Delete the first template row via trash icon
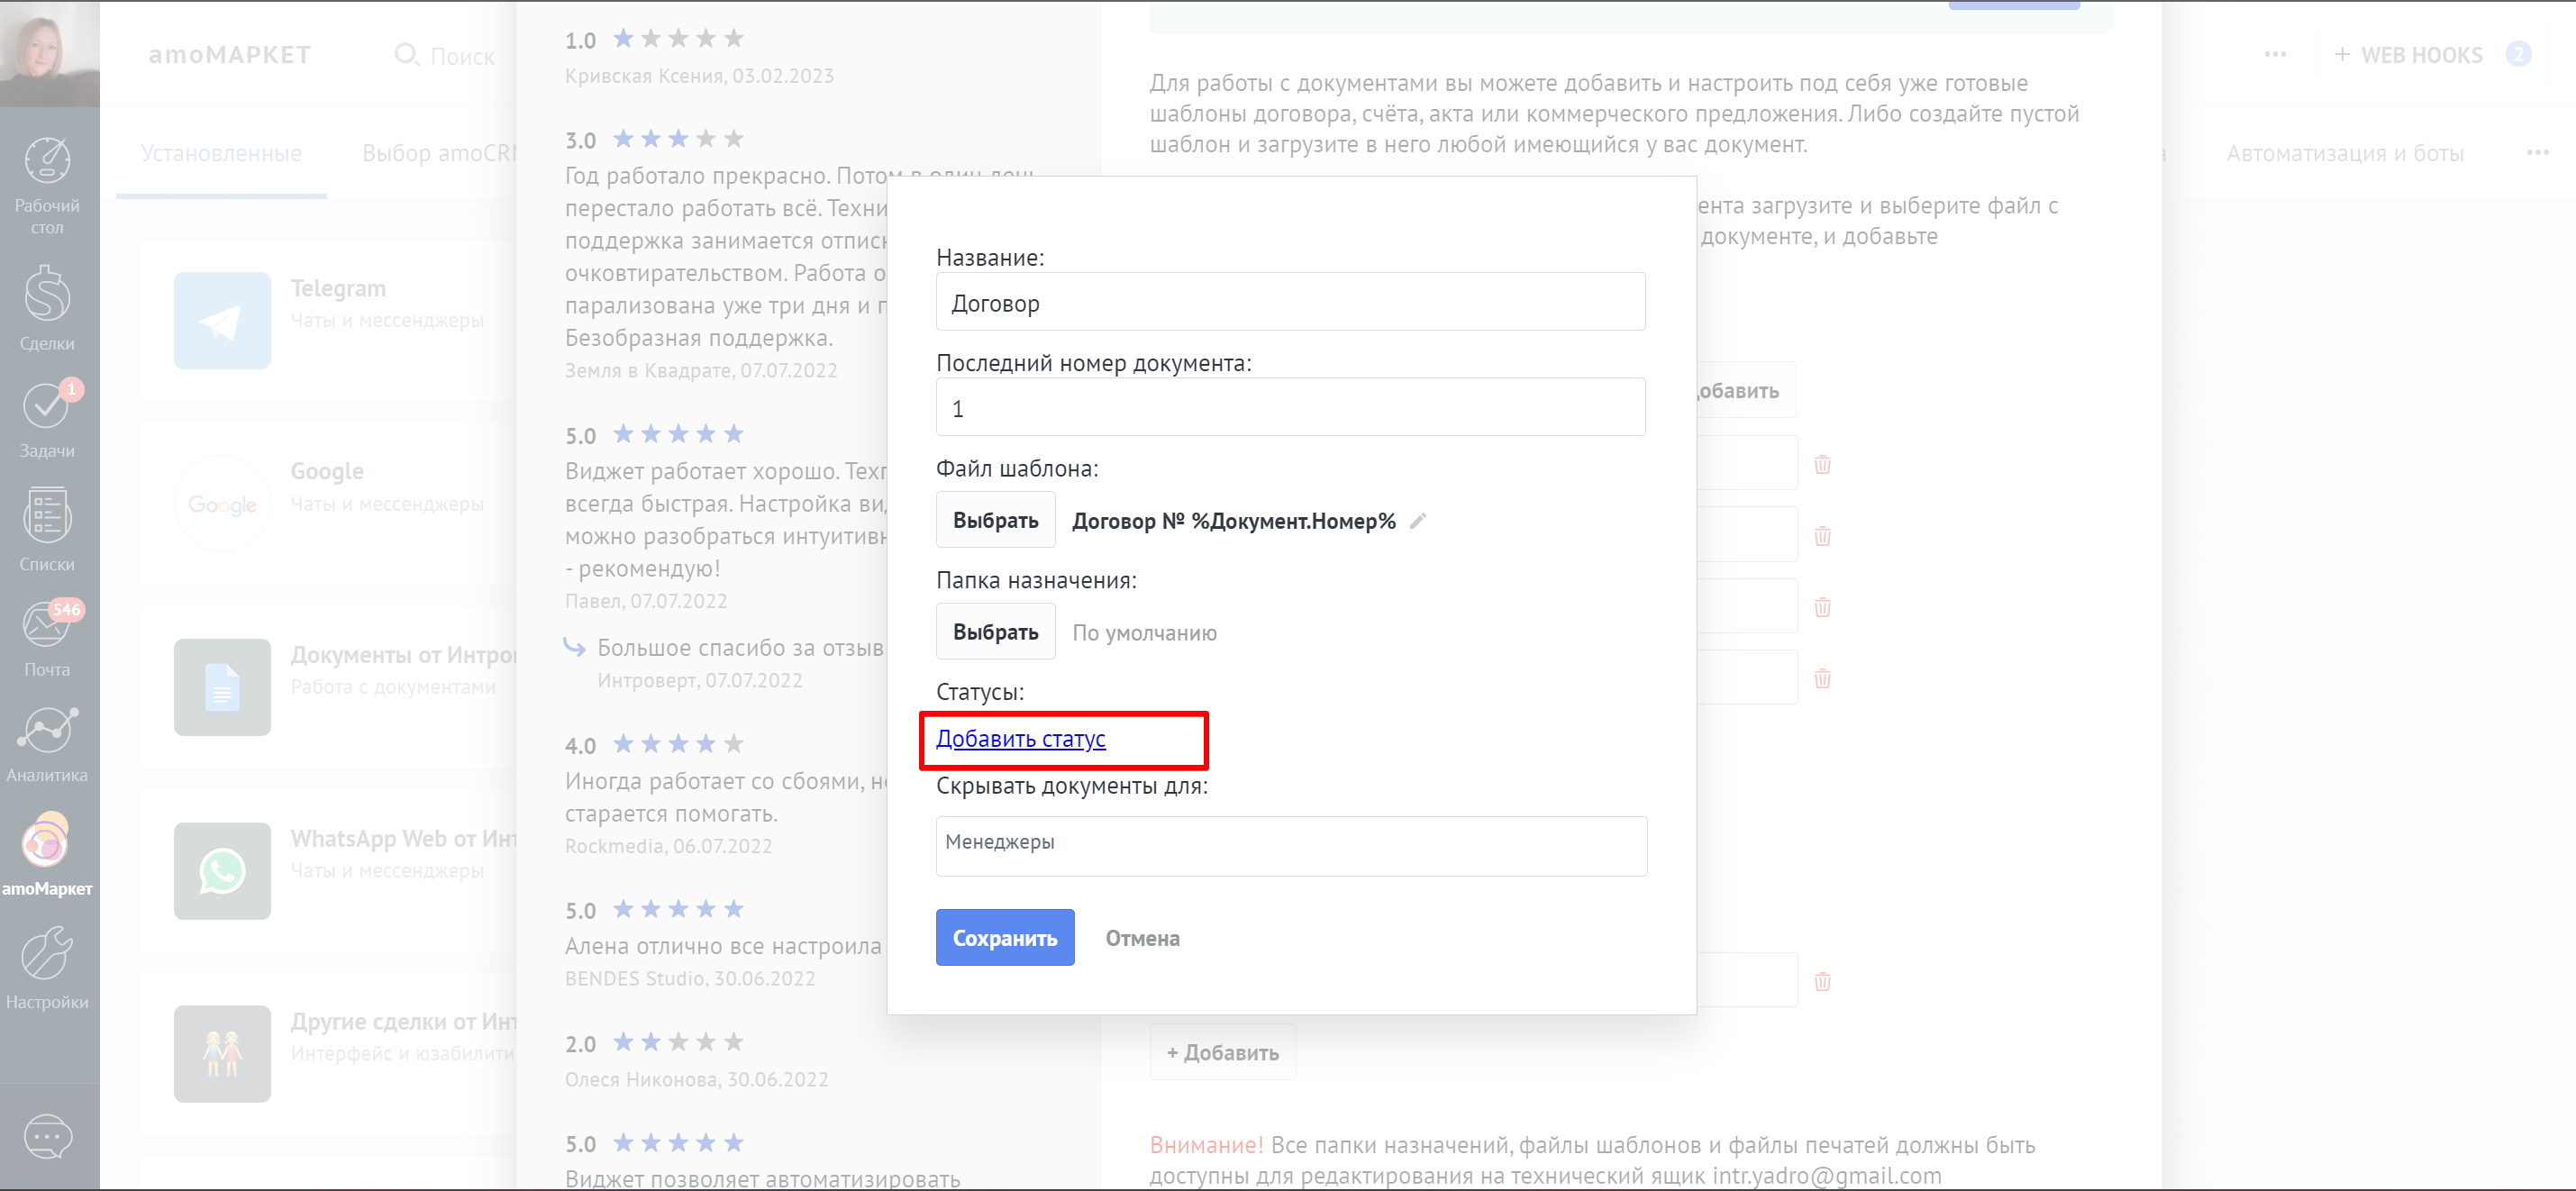The height and width of the screenshot is (1191, 2576). click(x=1823, y=464)
